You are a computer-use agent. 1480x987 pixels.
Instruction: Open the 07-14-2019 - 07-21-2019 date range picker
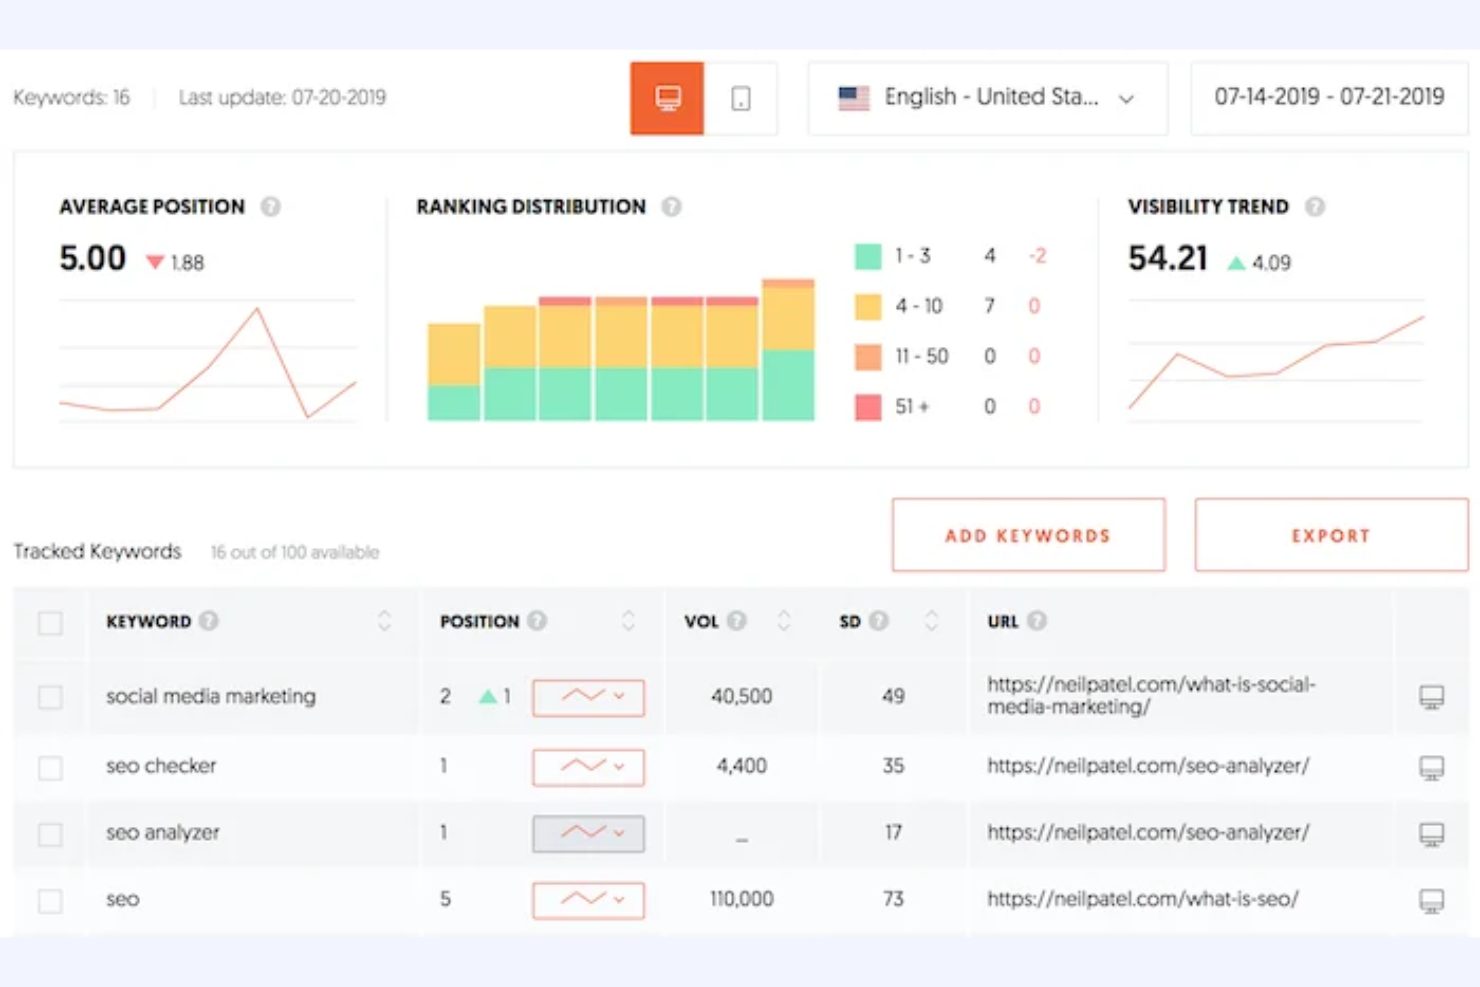[1328, 97]
